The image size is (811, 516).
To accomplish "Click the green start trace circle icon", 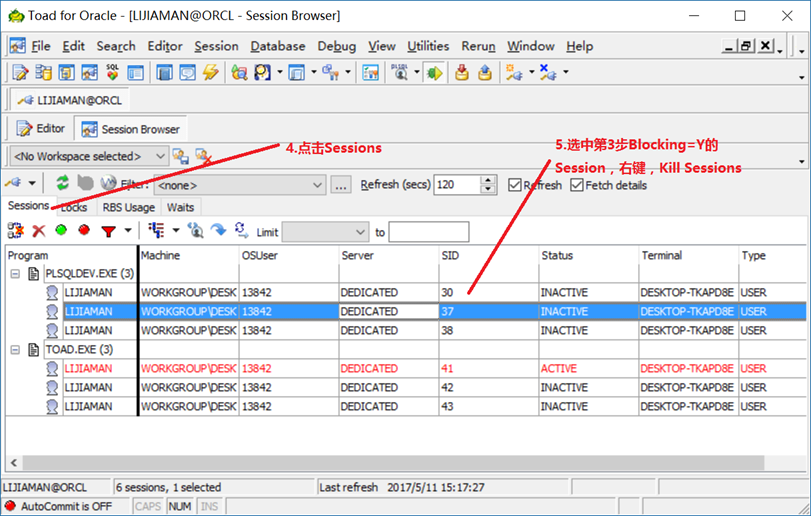I will click(x=61, y=230).
